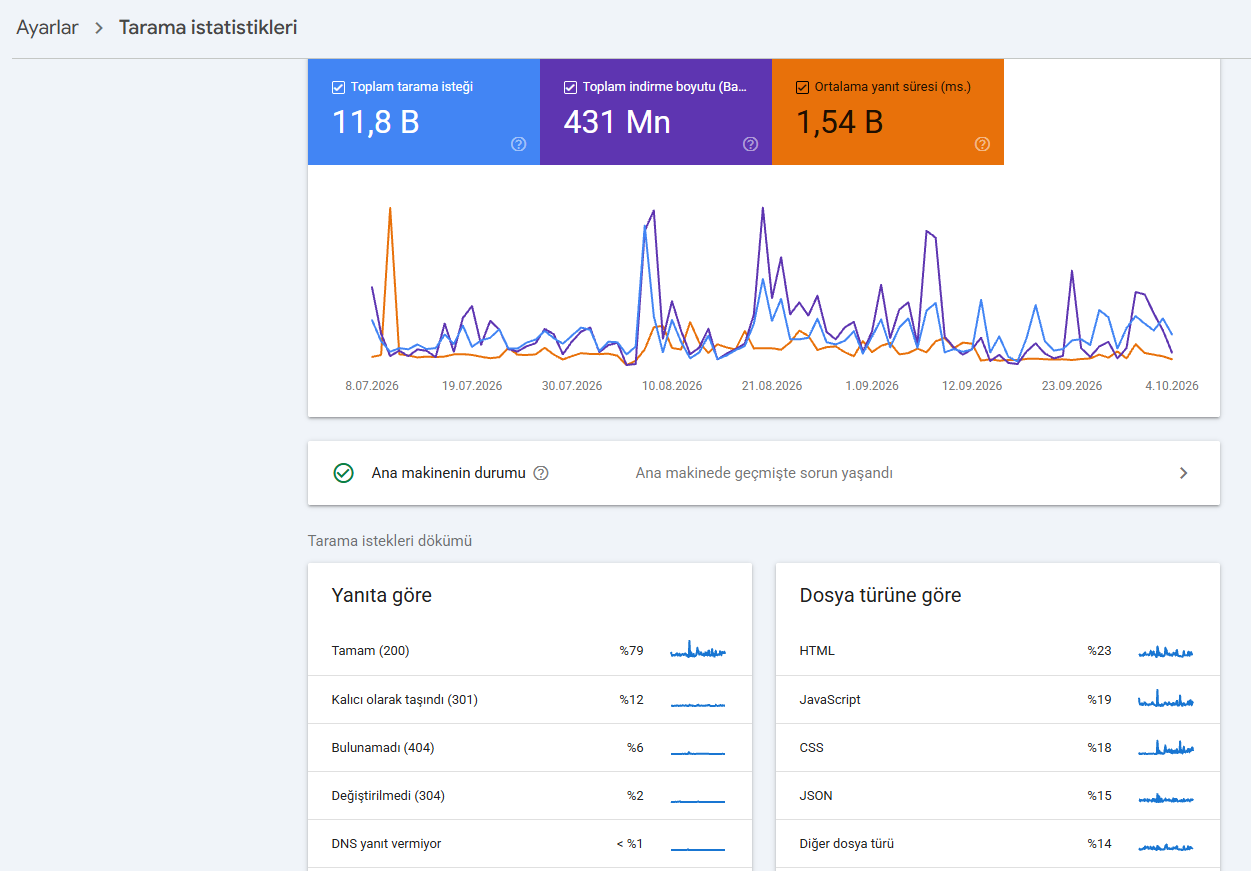Click sparkline chart for HTML
The width and height of the screenshot is (1251, 871).
1166,651
